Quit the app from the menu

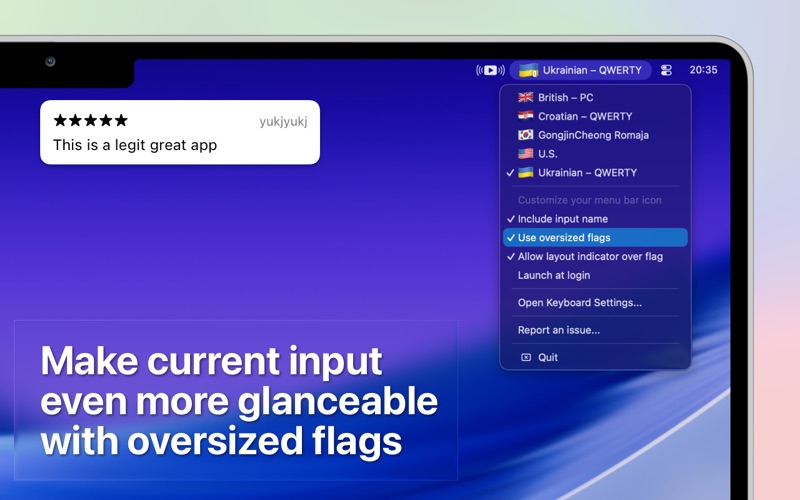(x=595, y=358)
